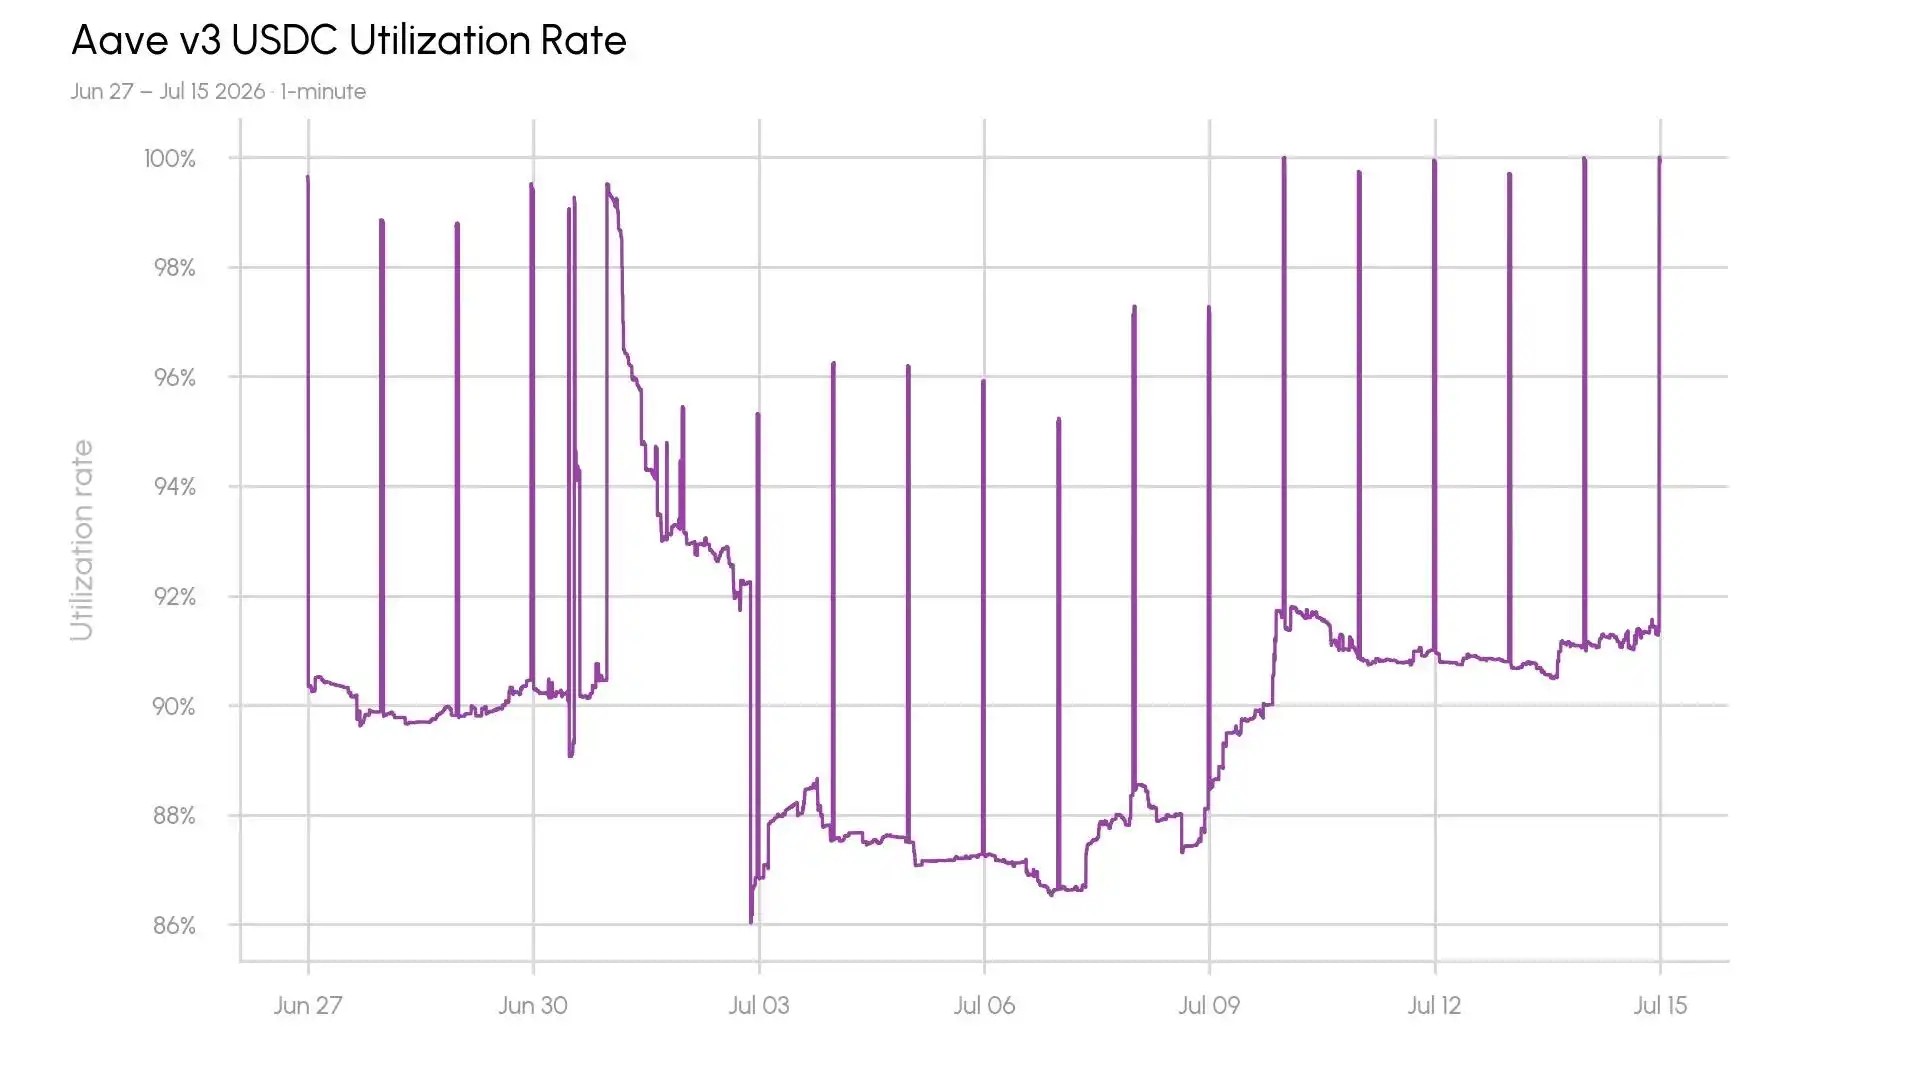
Task: Click the Jul 09 x-axis label
Action: pos(1209,1005)
